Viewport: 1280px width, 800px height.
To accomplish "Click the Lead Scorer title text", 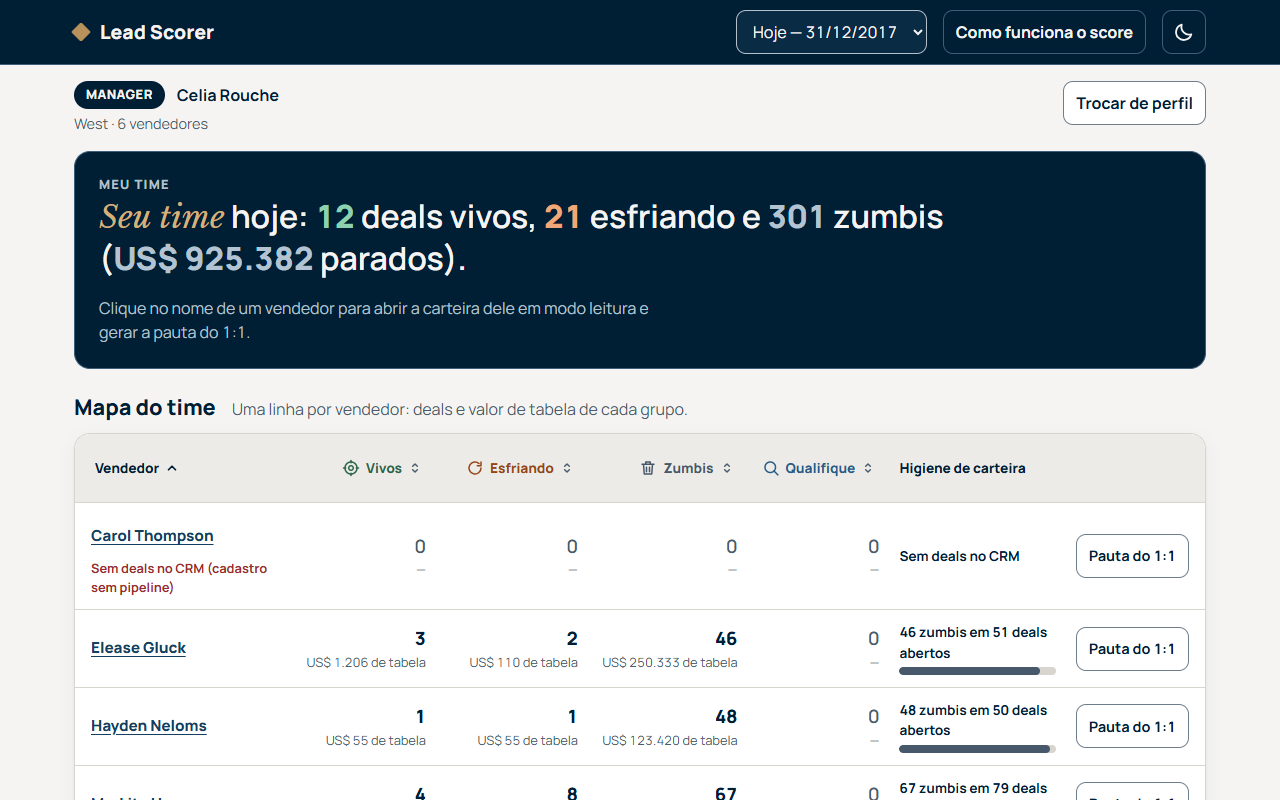I will (x=157, y=32).
